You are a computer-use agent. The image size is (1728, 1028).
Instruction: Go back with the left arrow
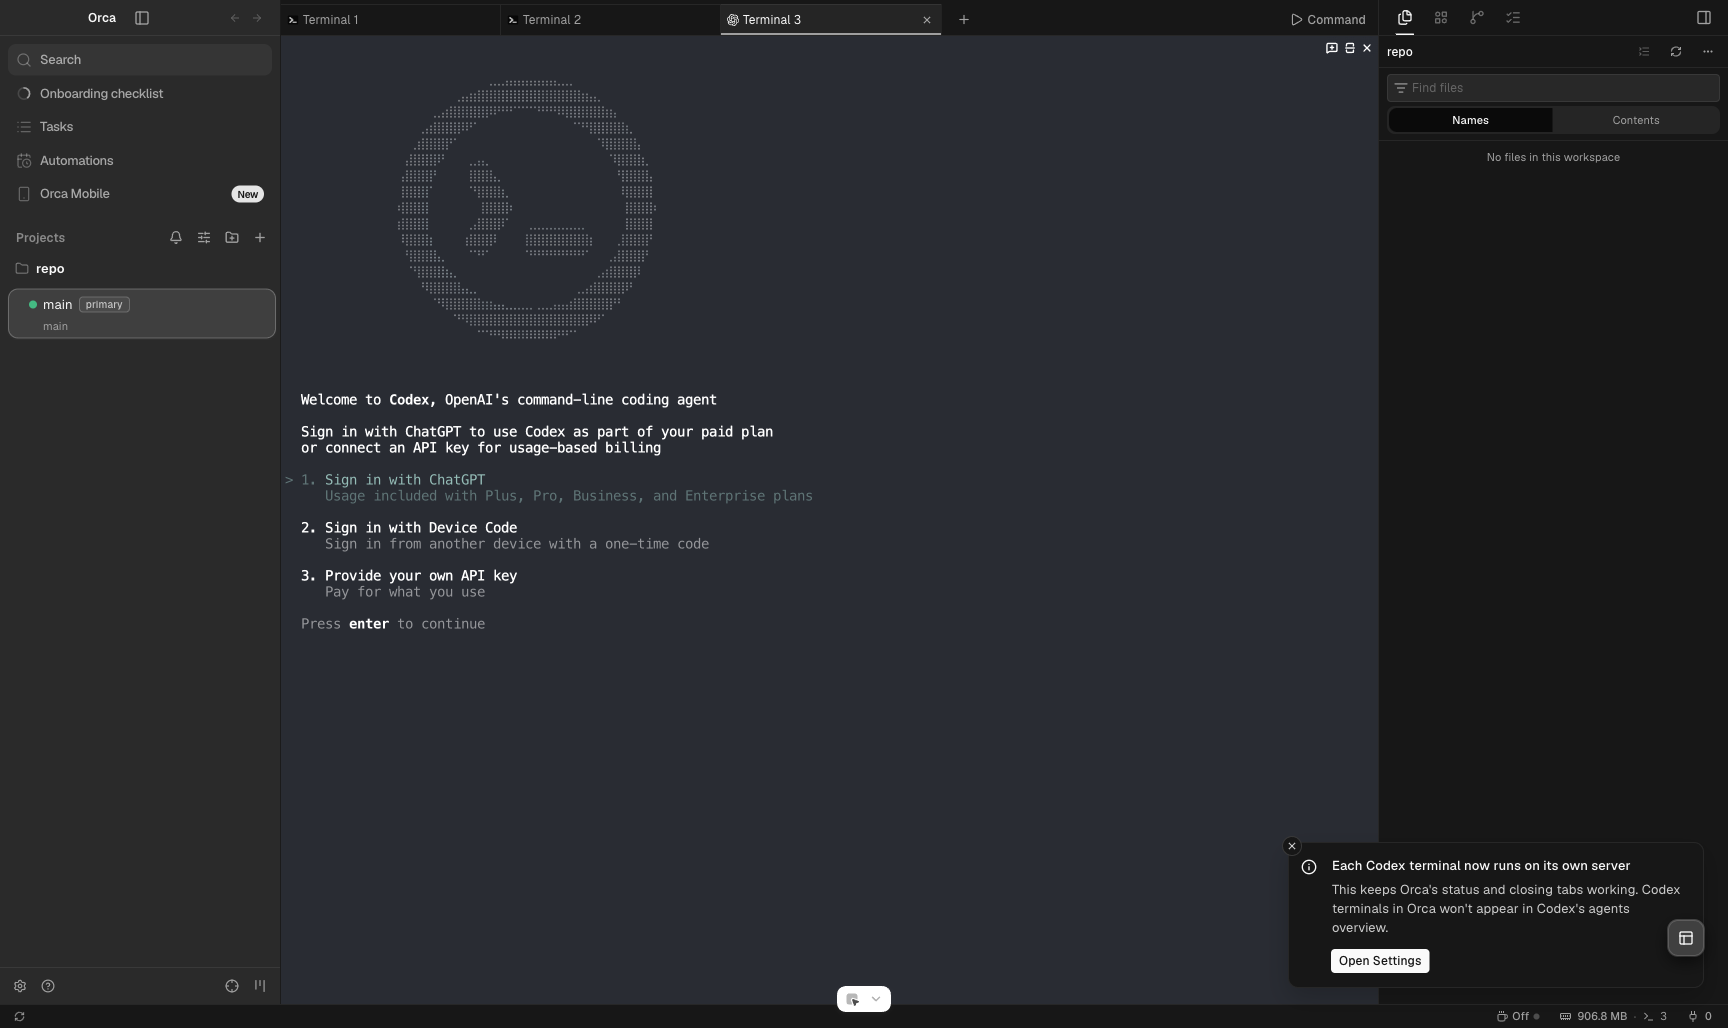(235, 18)
